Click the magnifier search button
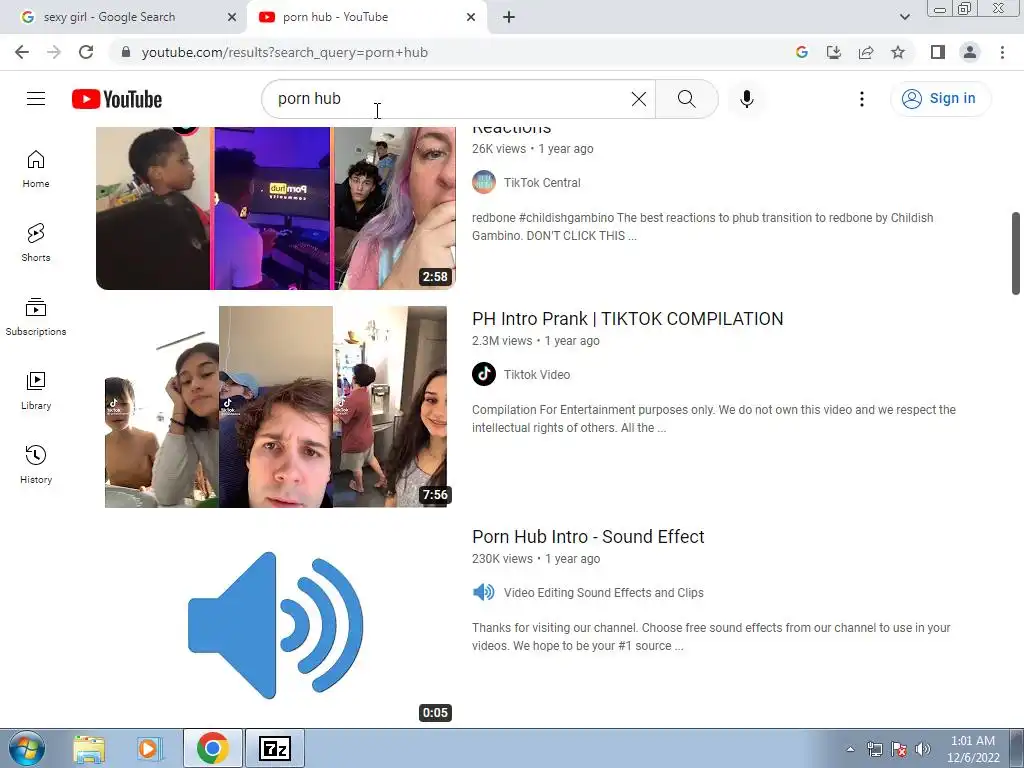This screenshot has width=1024, height=768. pos(686,99)
